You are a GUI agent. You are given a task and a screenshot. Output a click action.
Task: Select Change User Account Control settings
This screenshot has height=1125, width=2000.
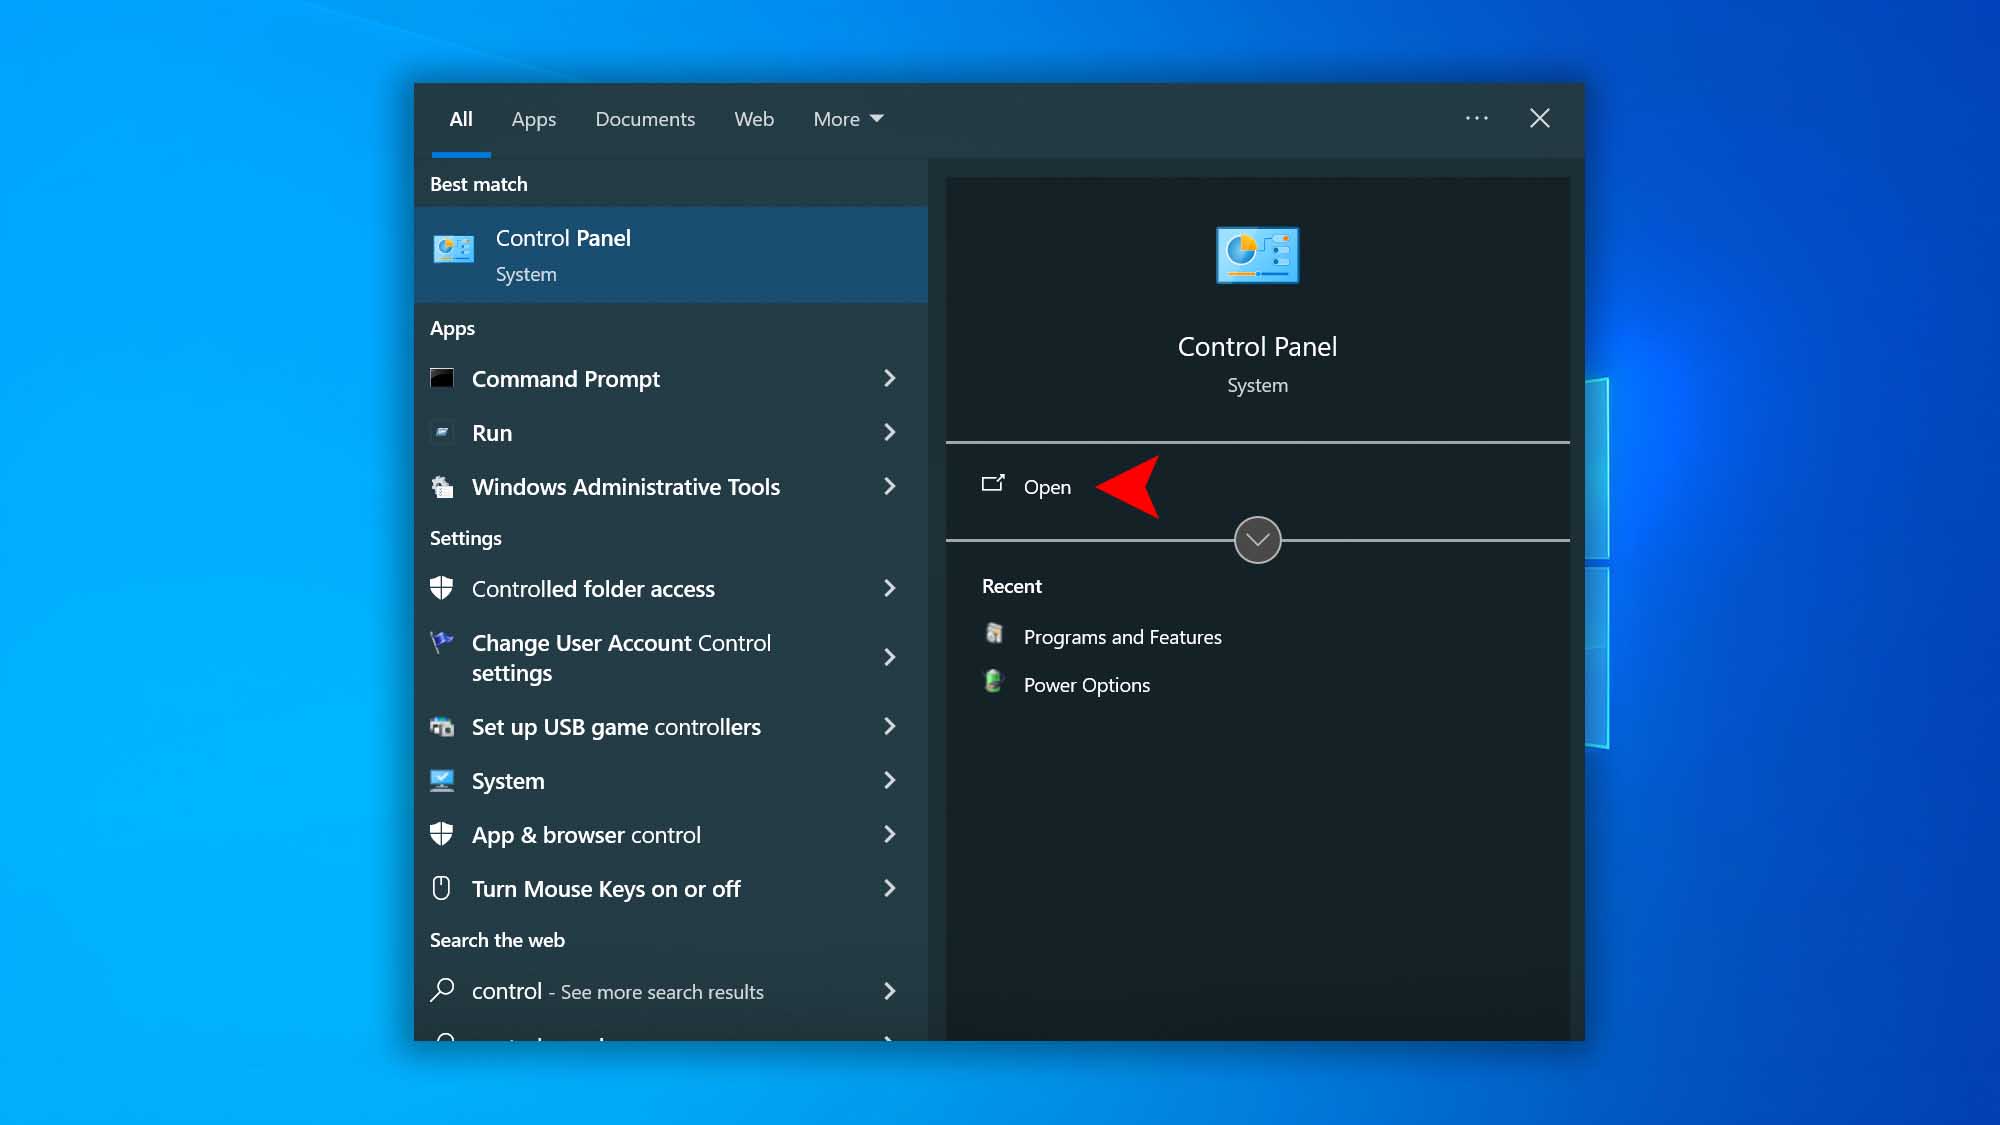(621, 658)
